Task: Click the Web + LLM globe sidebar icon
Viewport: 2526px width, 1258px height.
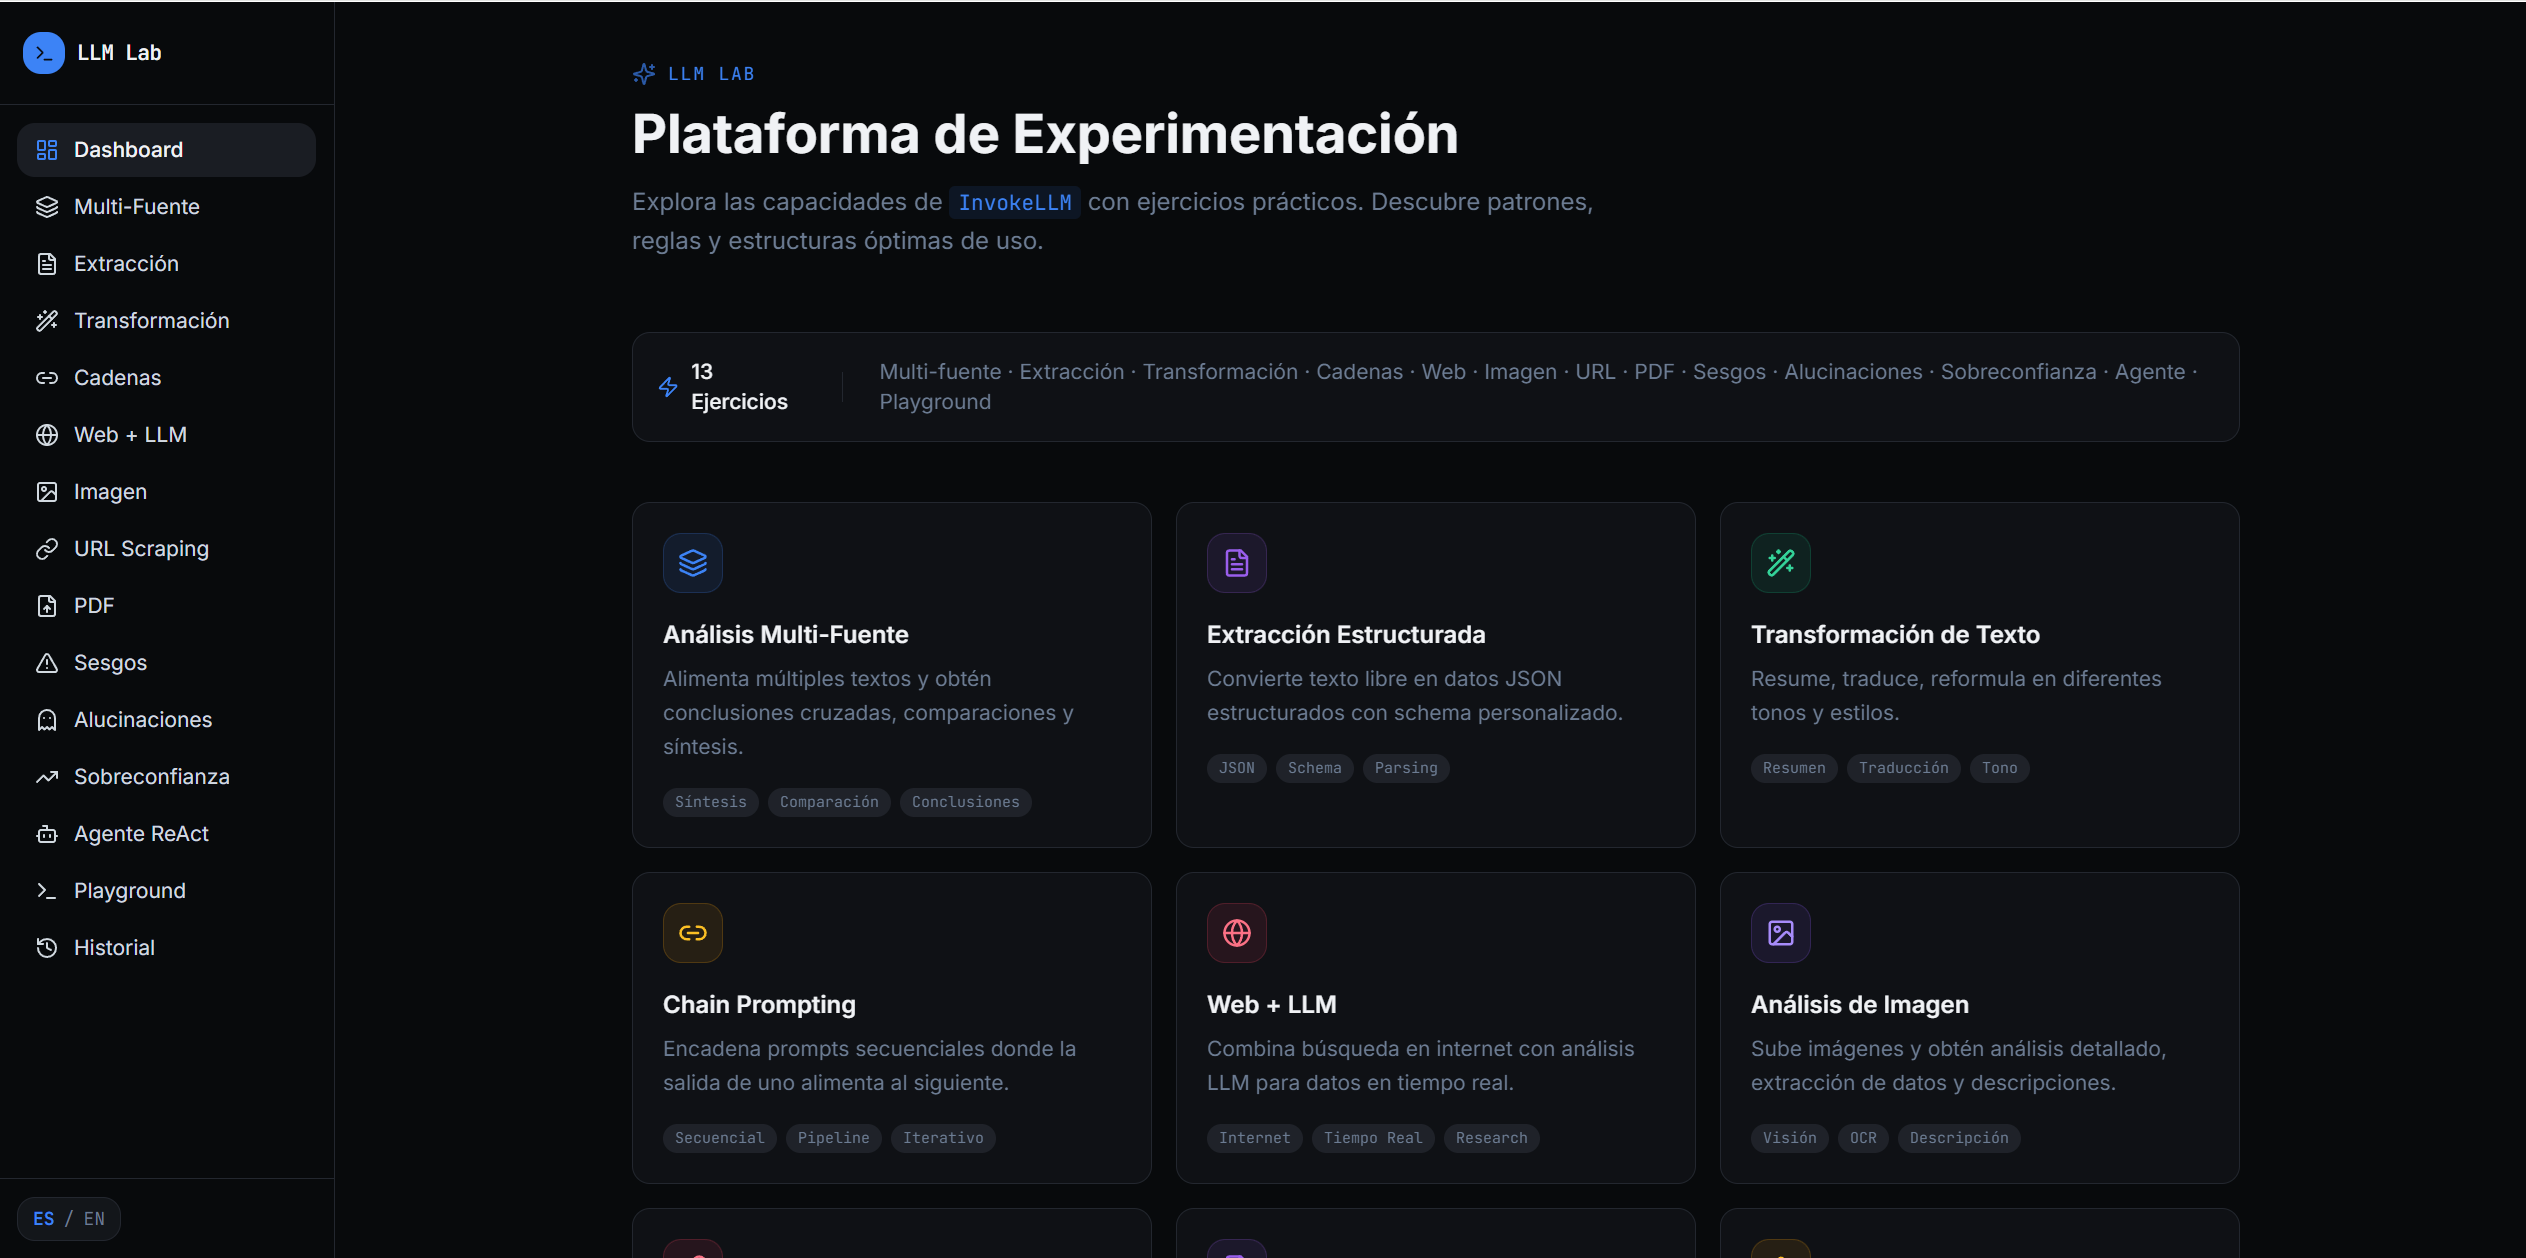Action: point(47,435)
